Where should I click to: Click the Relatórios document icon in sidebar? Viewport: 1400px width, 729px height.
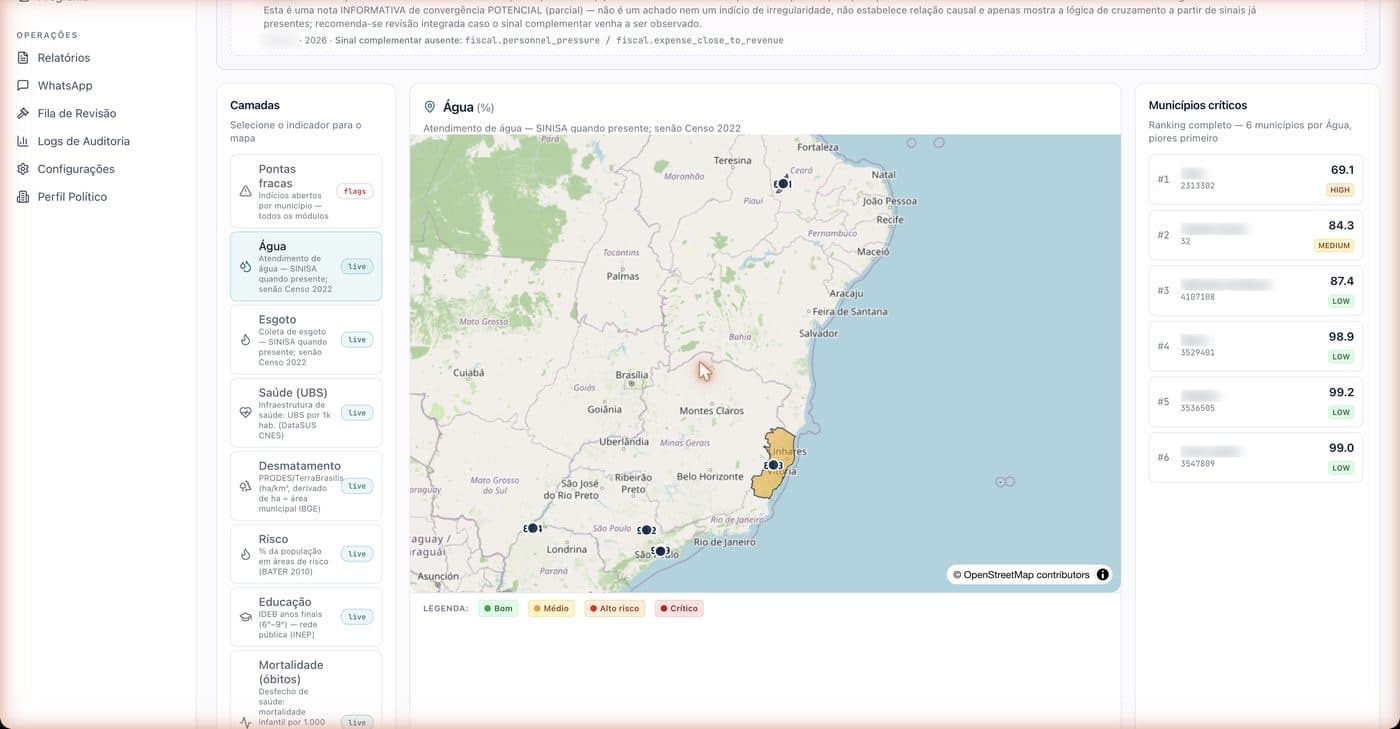[x=23, y=58]
